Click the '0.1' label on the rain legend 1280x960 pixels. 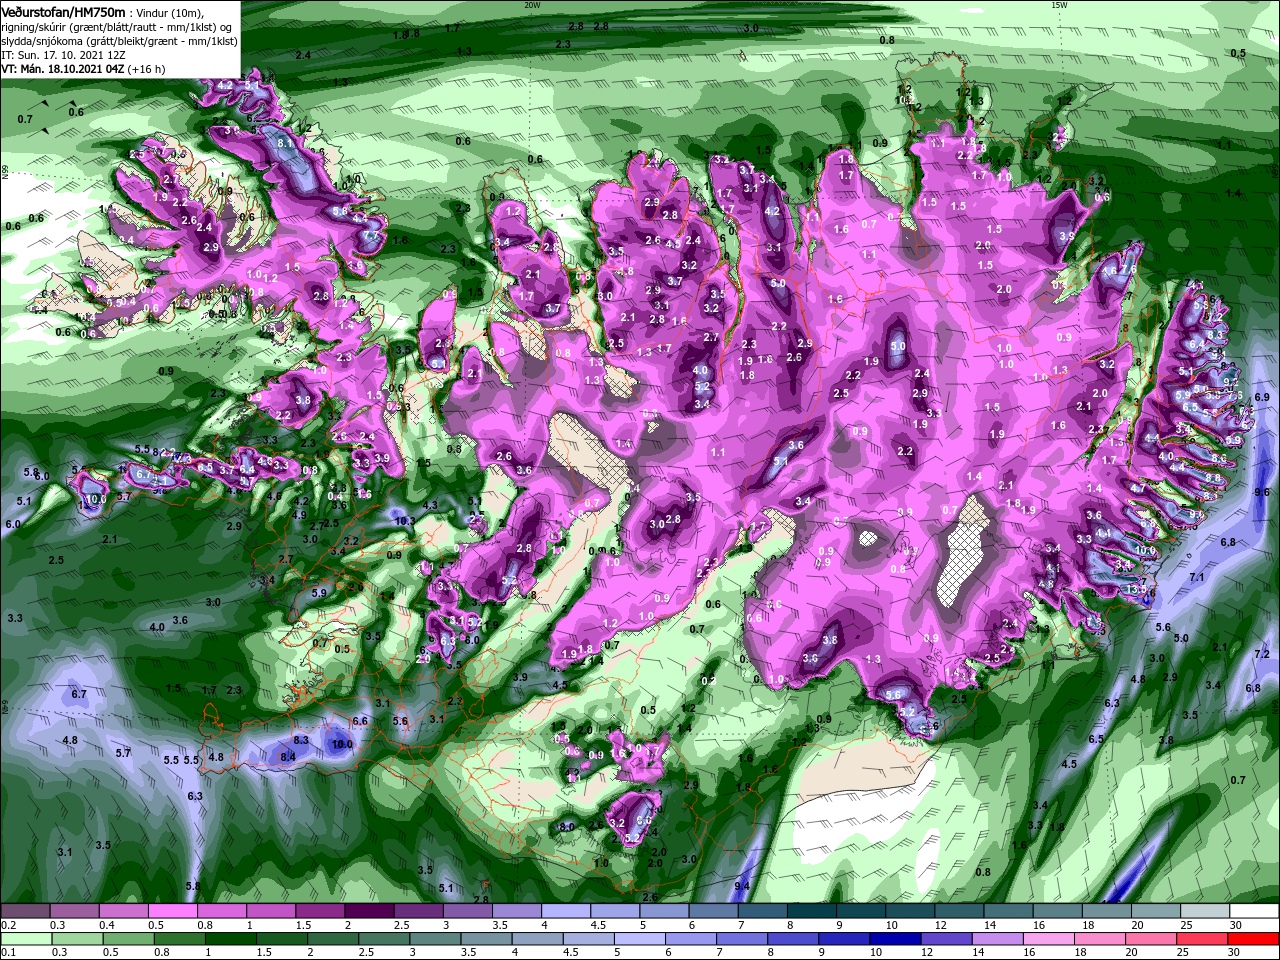(x=7, y=953)
